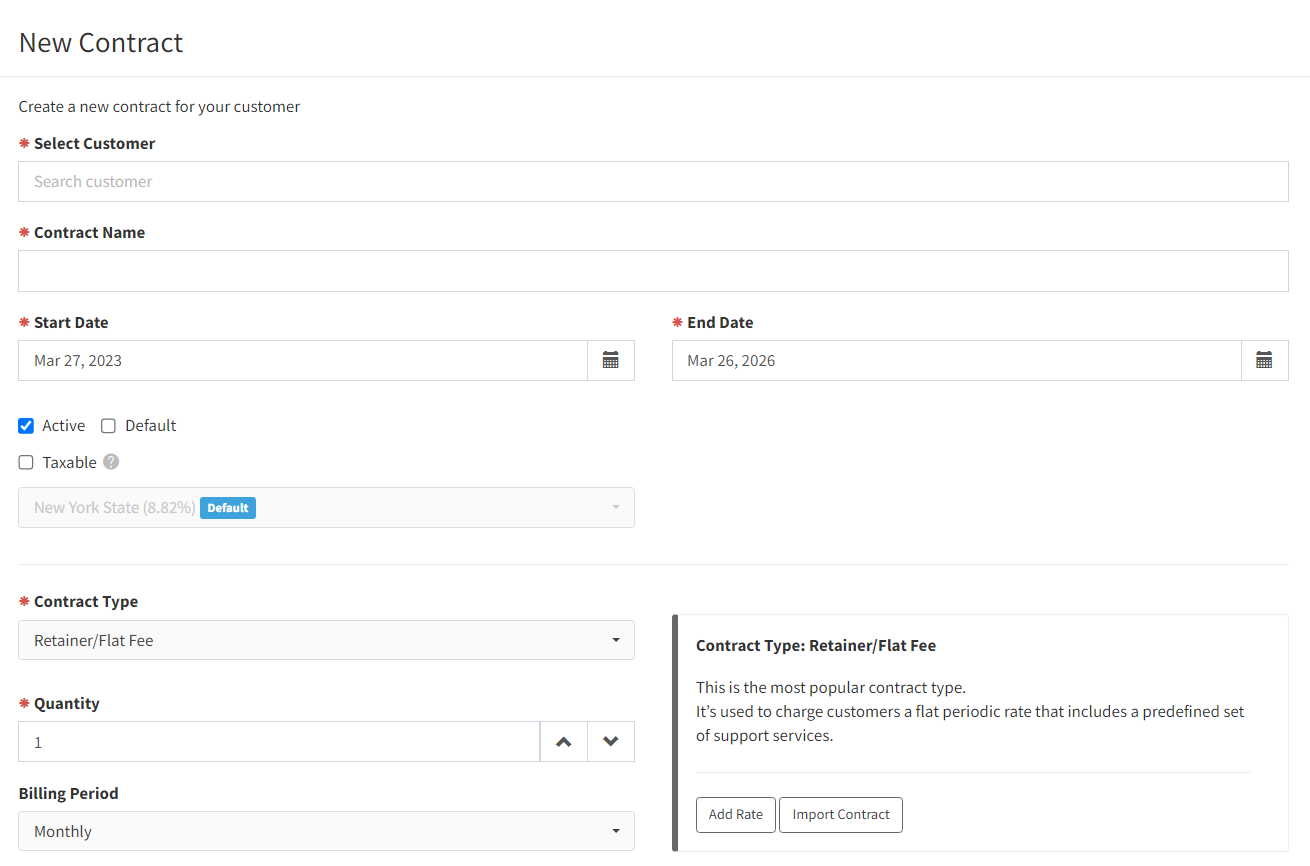
Task: Enable the Default checkbox
Action: [x=109, y=426]
